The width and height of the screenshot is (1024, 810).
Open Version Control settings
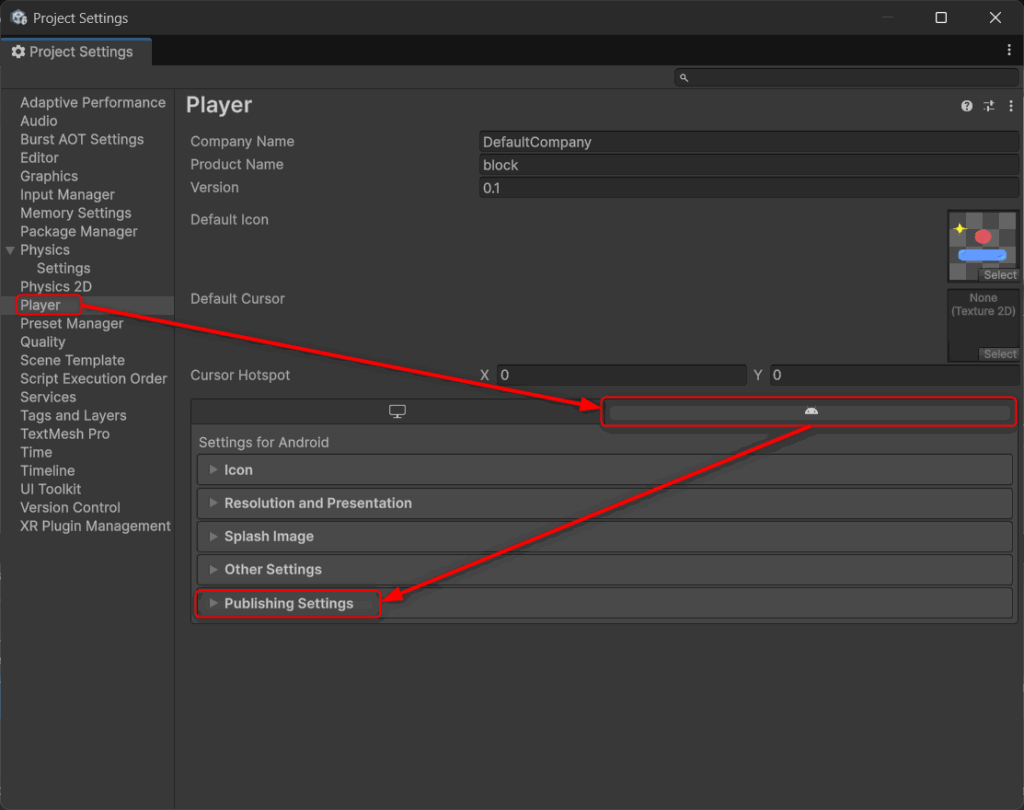70,508
